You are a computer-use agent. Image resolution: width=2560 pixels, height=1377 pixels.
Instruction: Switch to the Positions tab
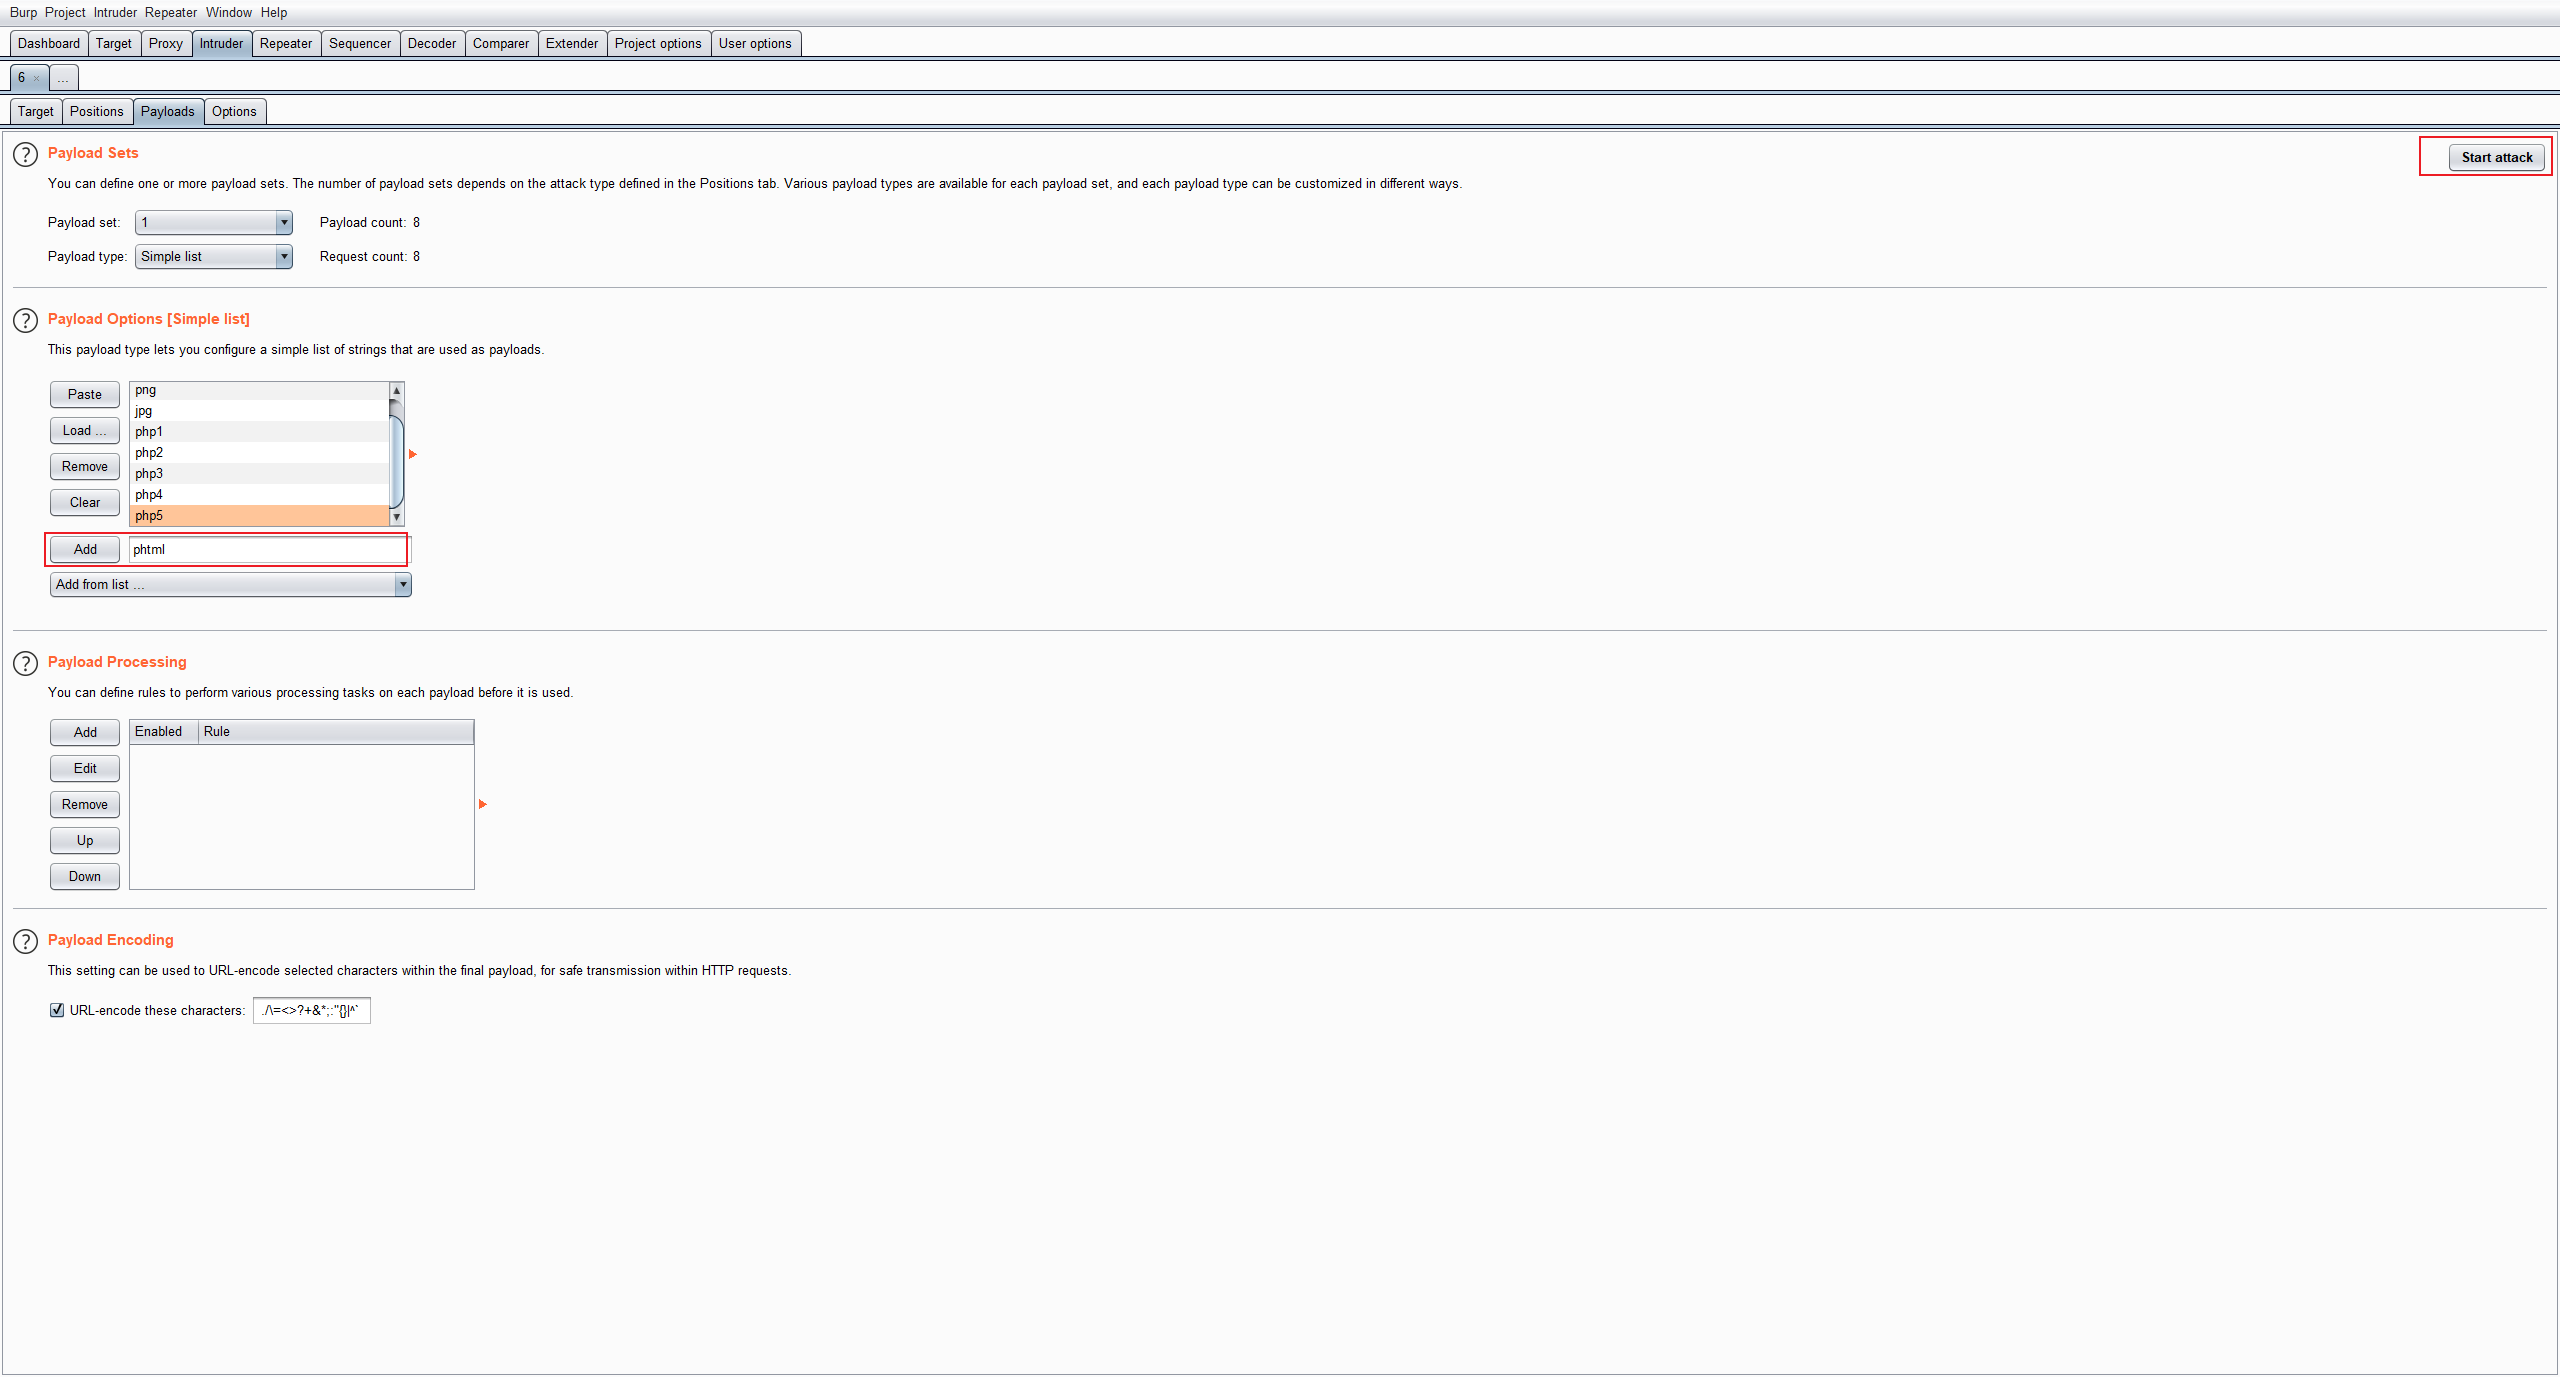click(96, 111)
